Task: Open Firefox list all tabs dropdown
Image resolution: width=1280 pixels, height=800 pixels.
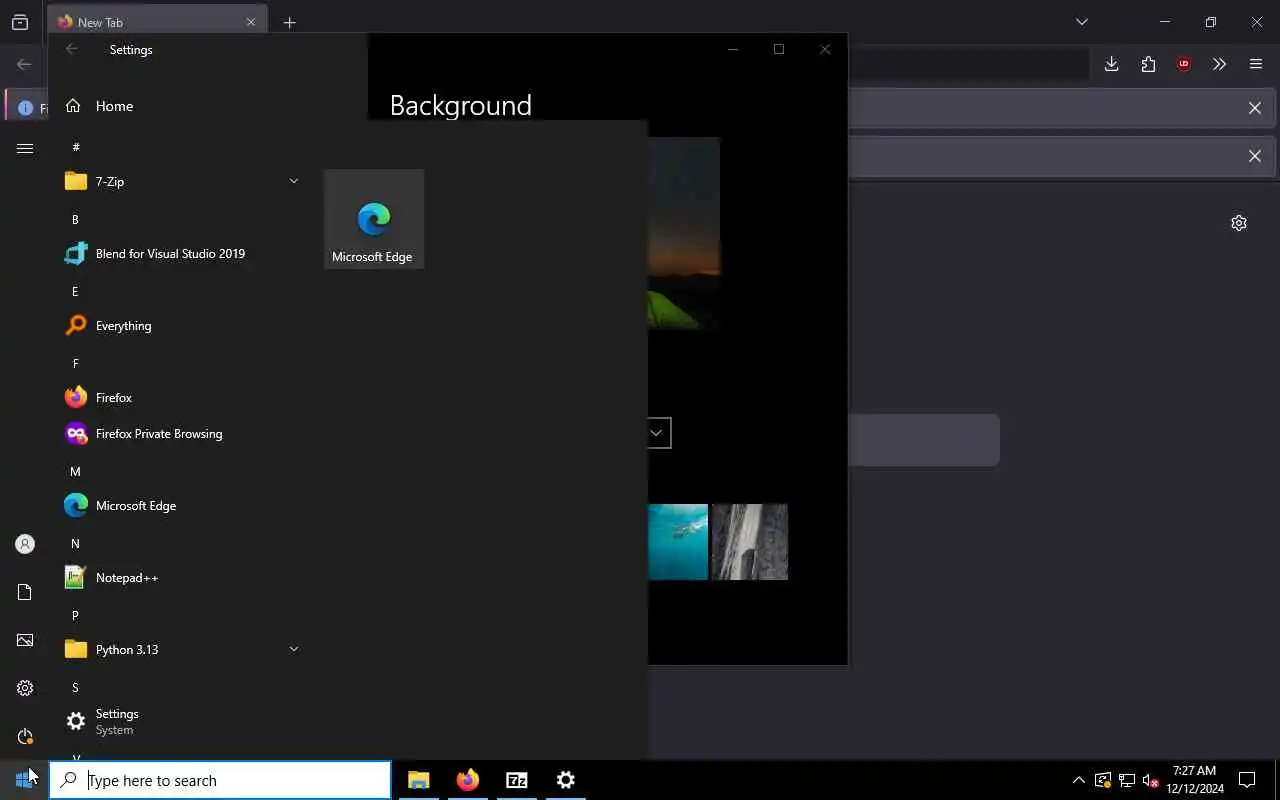Action: tap(1081, 22)
